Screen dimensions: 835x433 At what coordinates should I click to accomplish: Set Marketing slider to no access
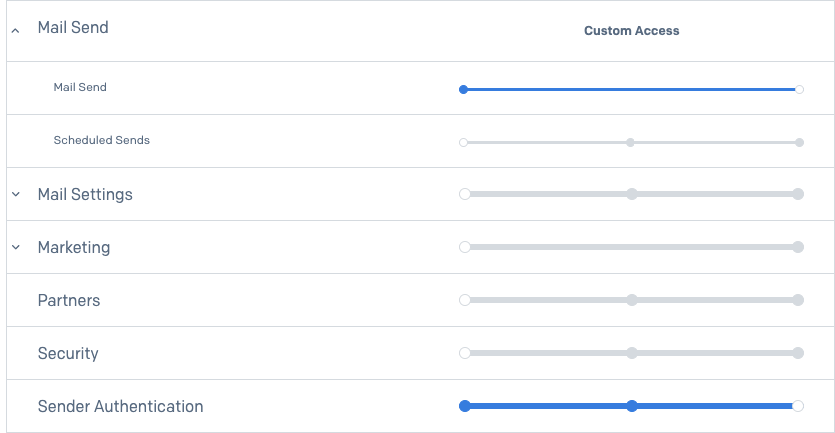coord(464,247)
